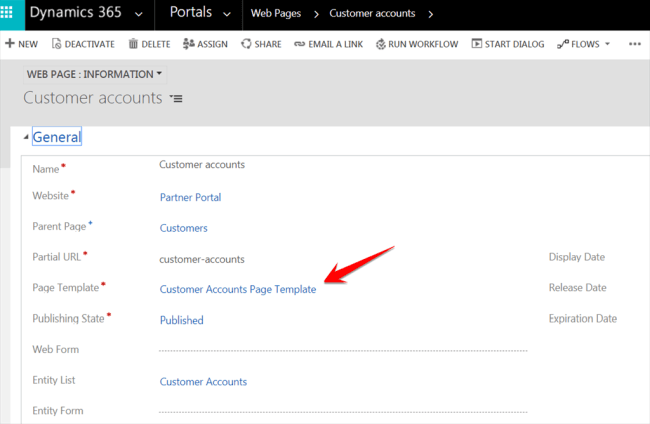Click the RUN WORKFLOW command label
650x424 pixels.
coord(423,44)
